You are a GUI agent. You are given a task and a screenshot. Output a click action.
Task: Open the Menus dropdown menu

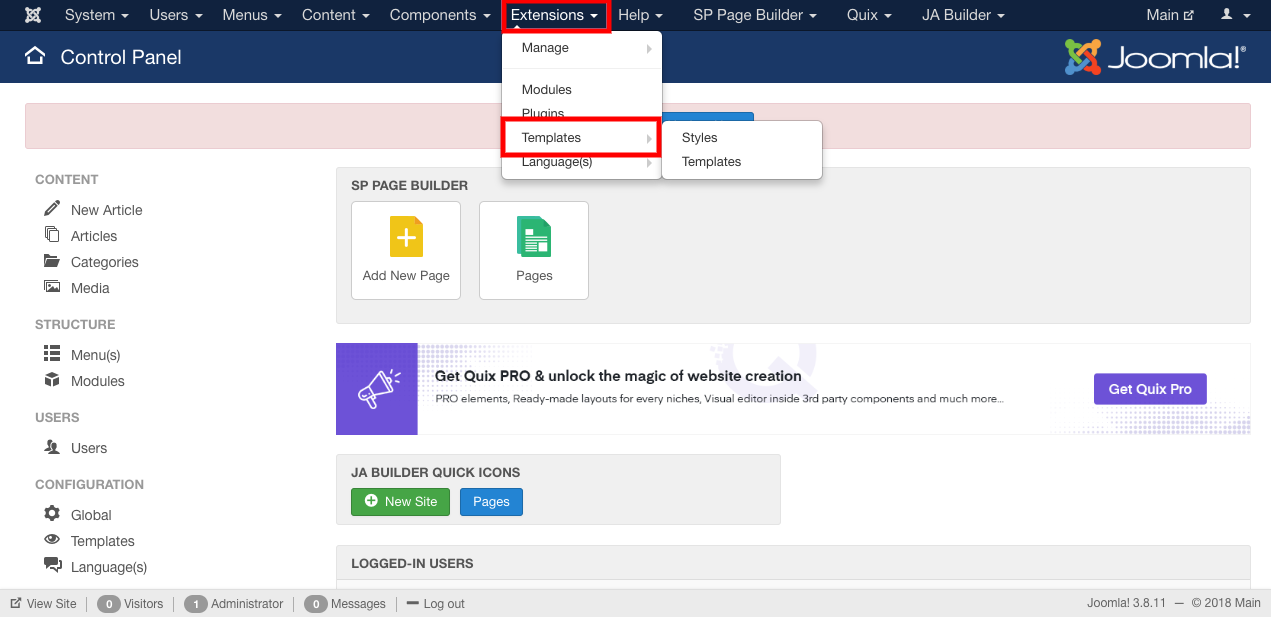coord(252,15)
